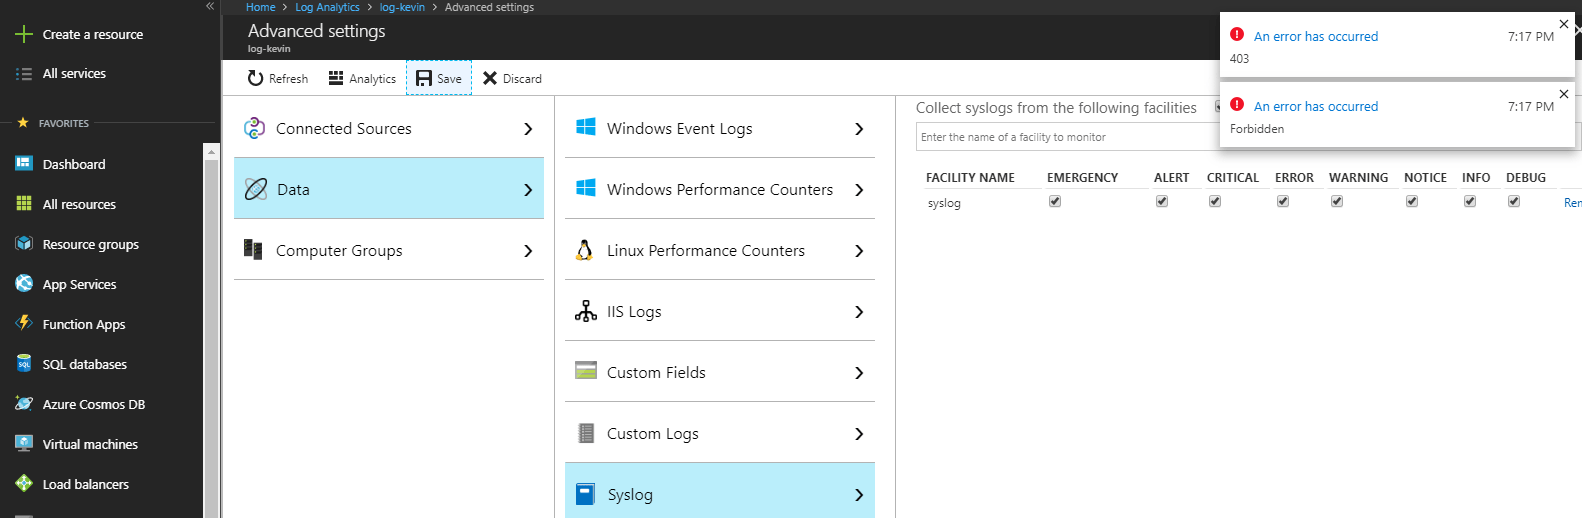Open SQL databases menu entry
This screenshot has width=1582, height=518.
tap(85, 364)
